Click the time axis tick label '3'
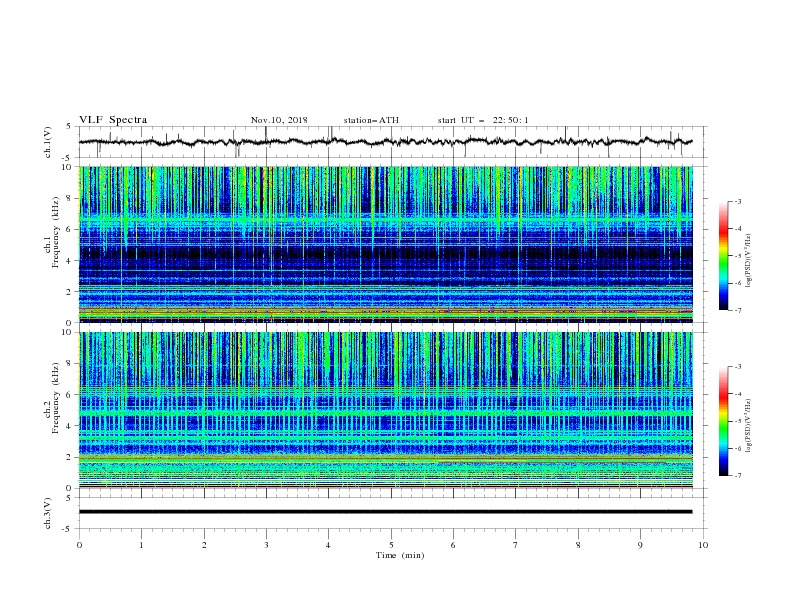The image size is (792, 612). click(266, 545)
